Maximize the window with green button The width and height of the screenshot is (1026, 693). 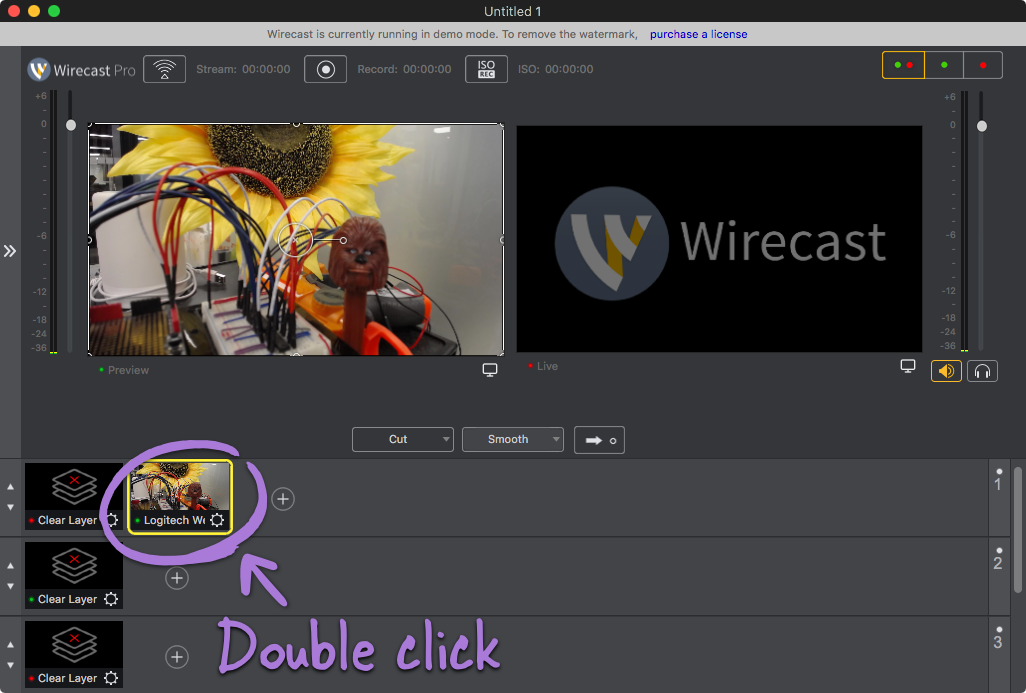[54, 11]
